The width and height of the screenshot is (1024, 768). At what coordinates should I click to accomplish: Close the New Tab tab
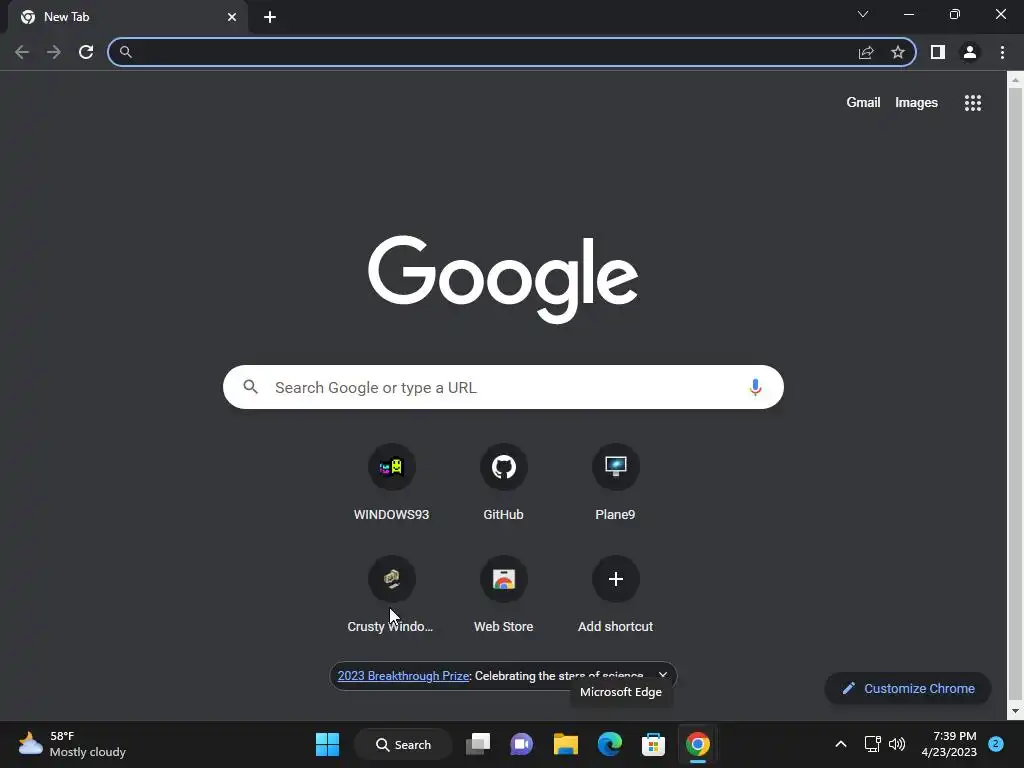point(232,17)
